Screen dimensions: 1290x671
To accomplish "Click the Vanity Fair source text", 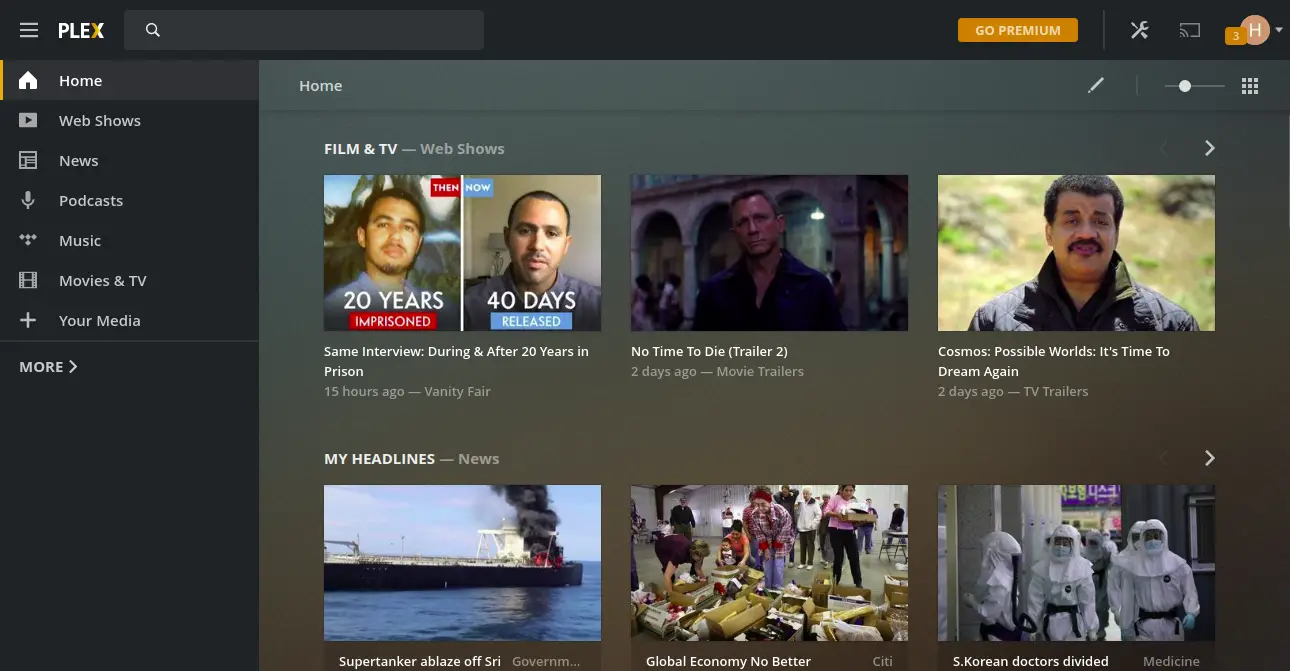I will (x=457, y=391).
